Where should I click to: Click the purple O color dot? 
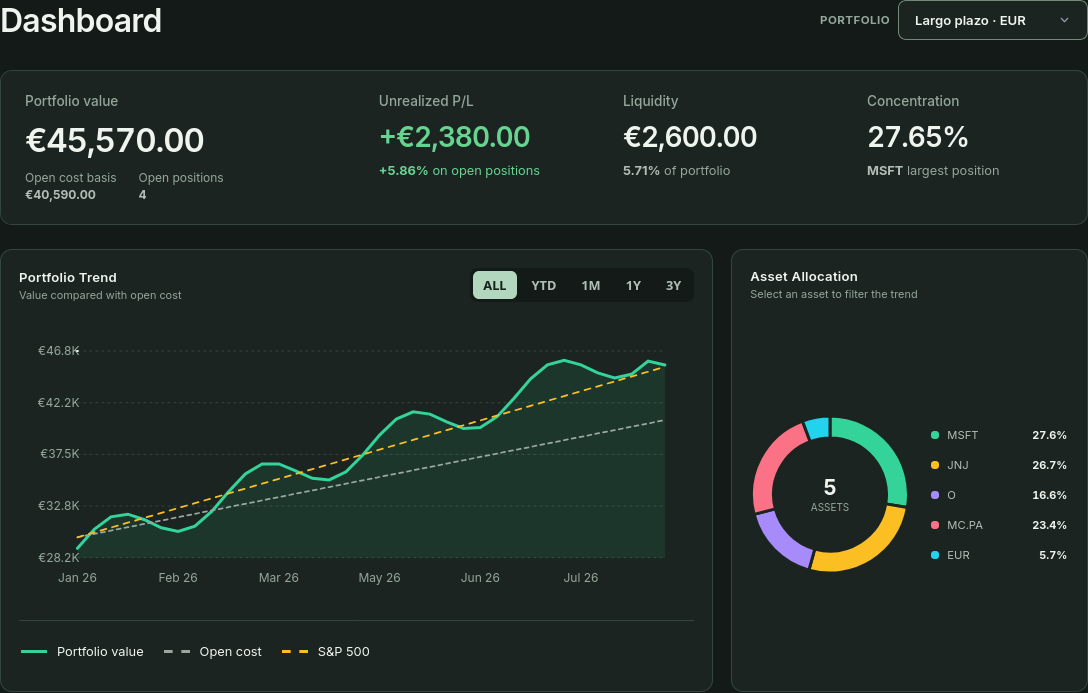(x=935, y=495)
